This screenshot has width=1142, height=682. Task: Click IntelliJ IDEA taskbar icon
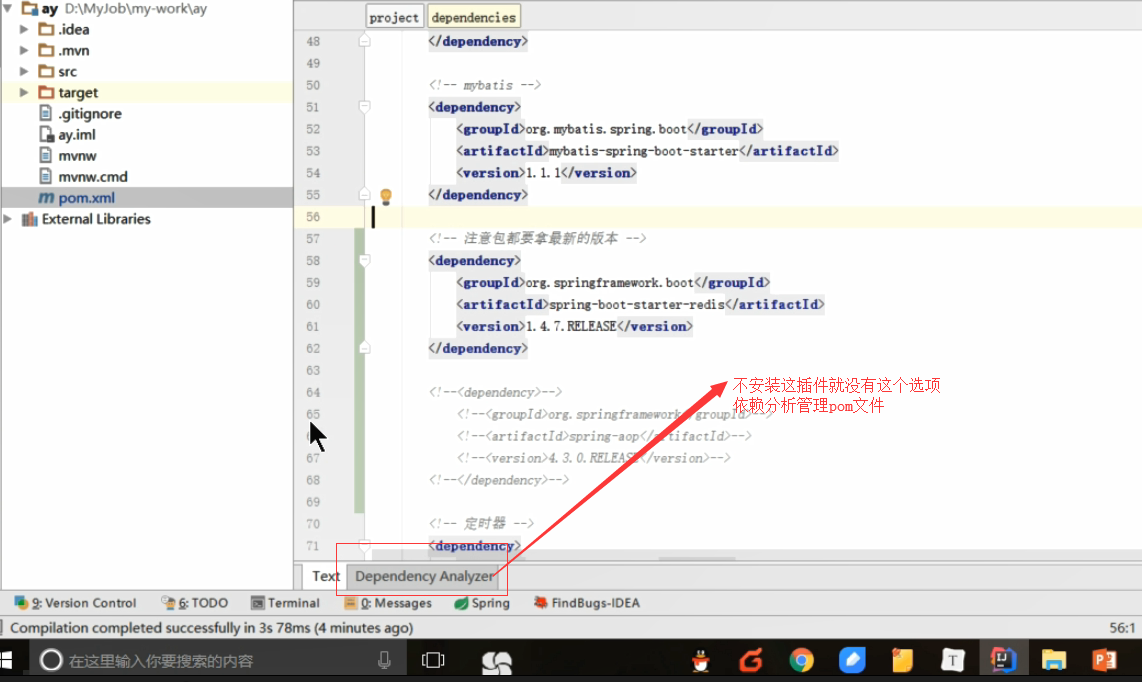pyautogui.click(x=1003, y=660)
